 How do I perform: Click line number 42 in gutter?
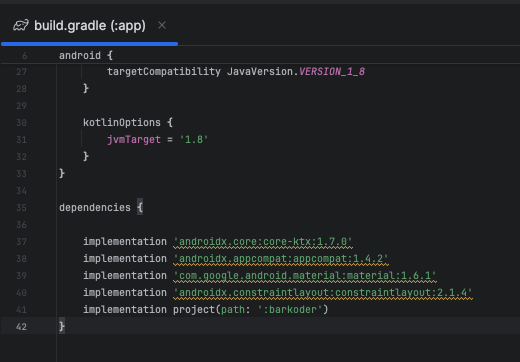tap(21, 327)
